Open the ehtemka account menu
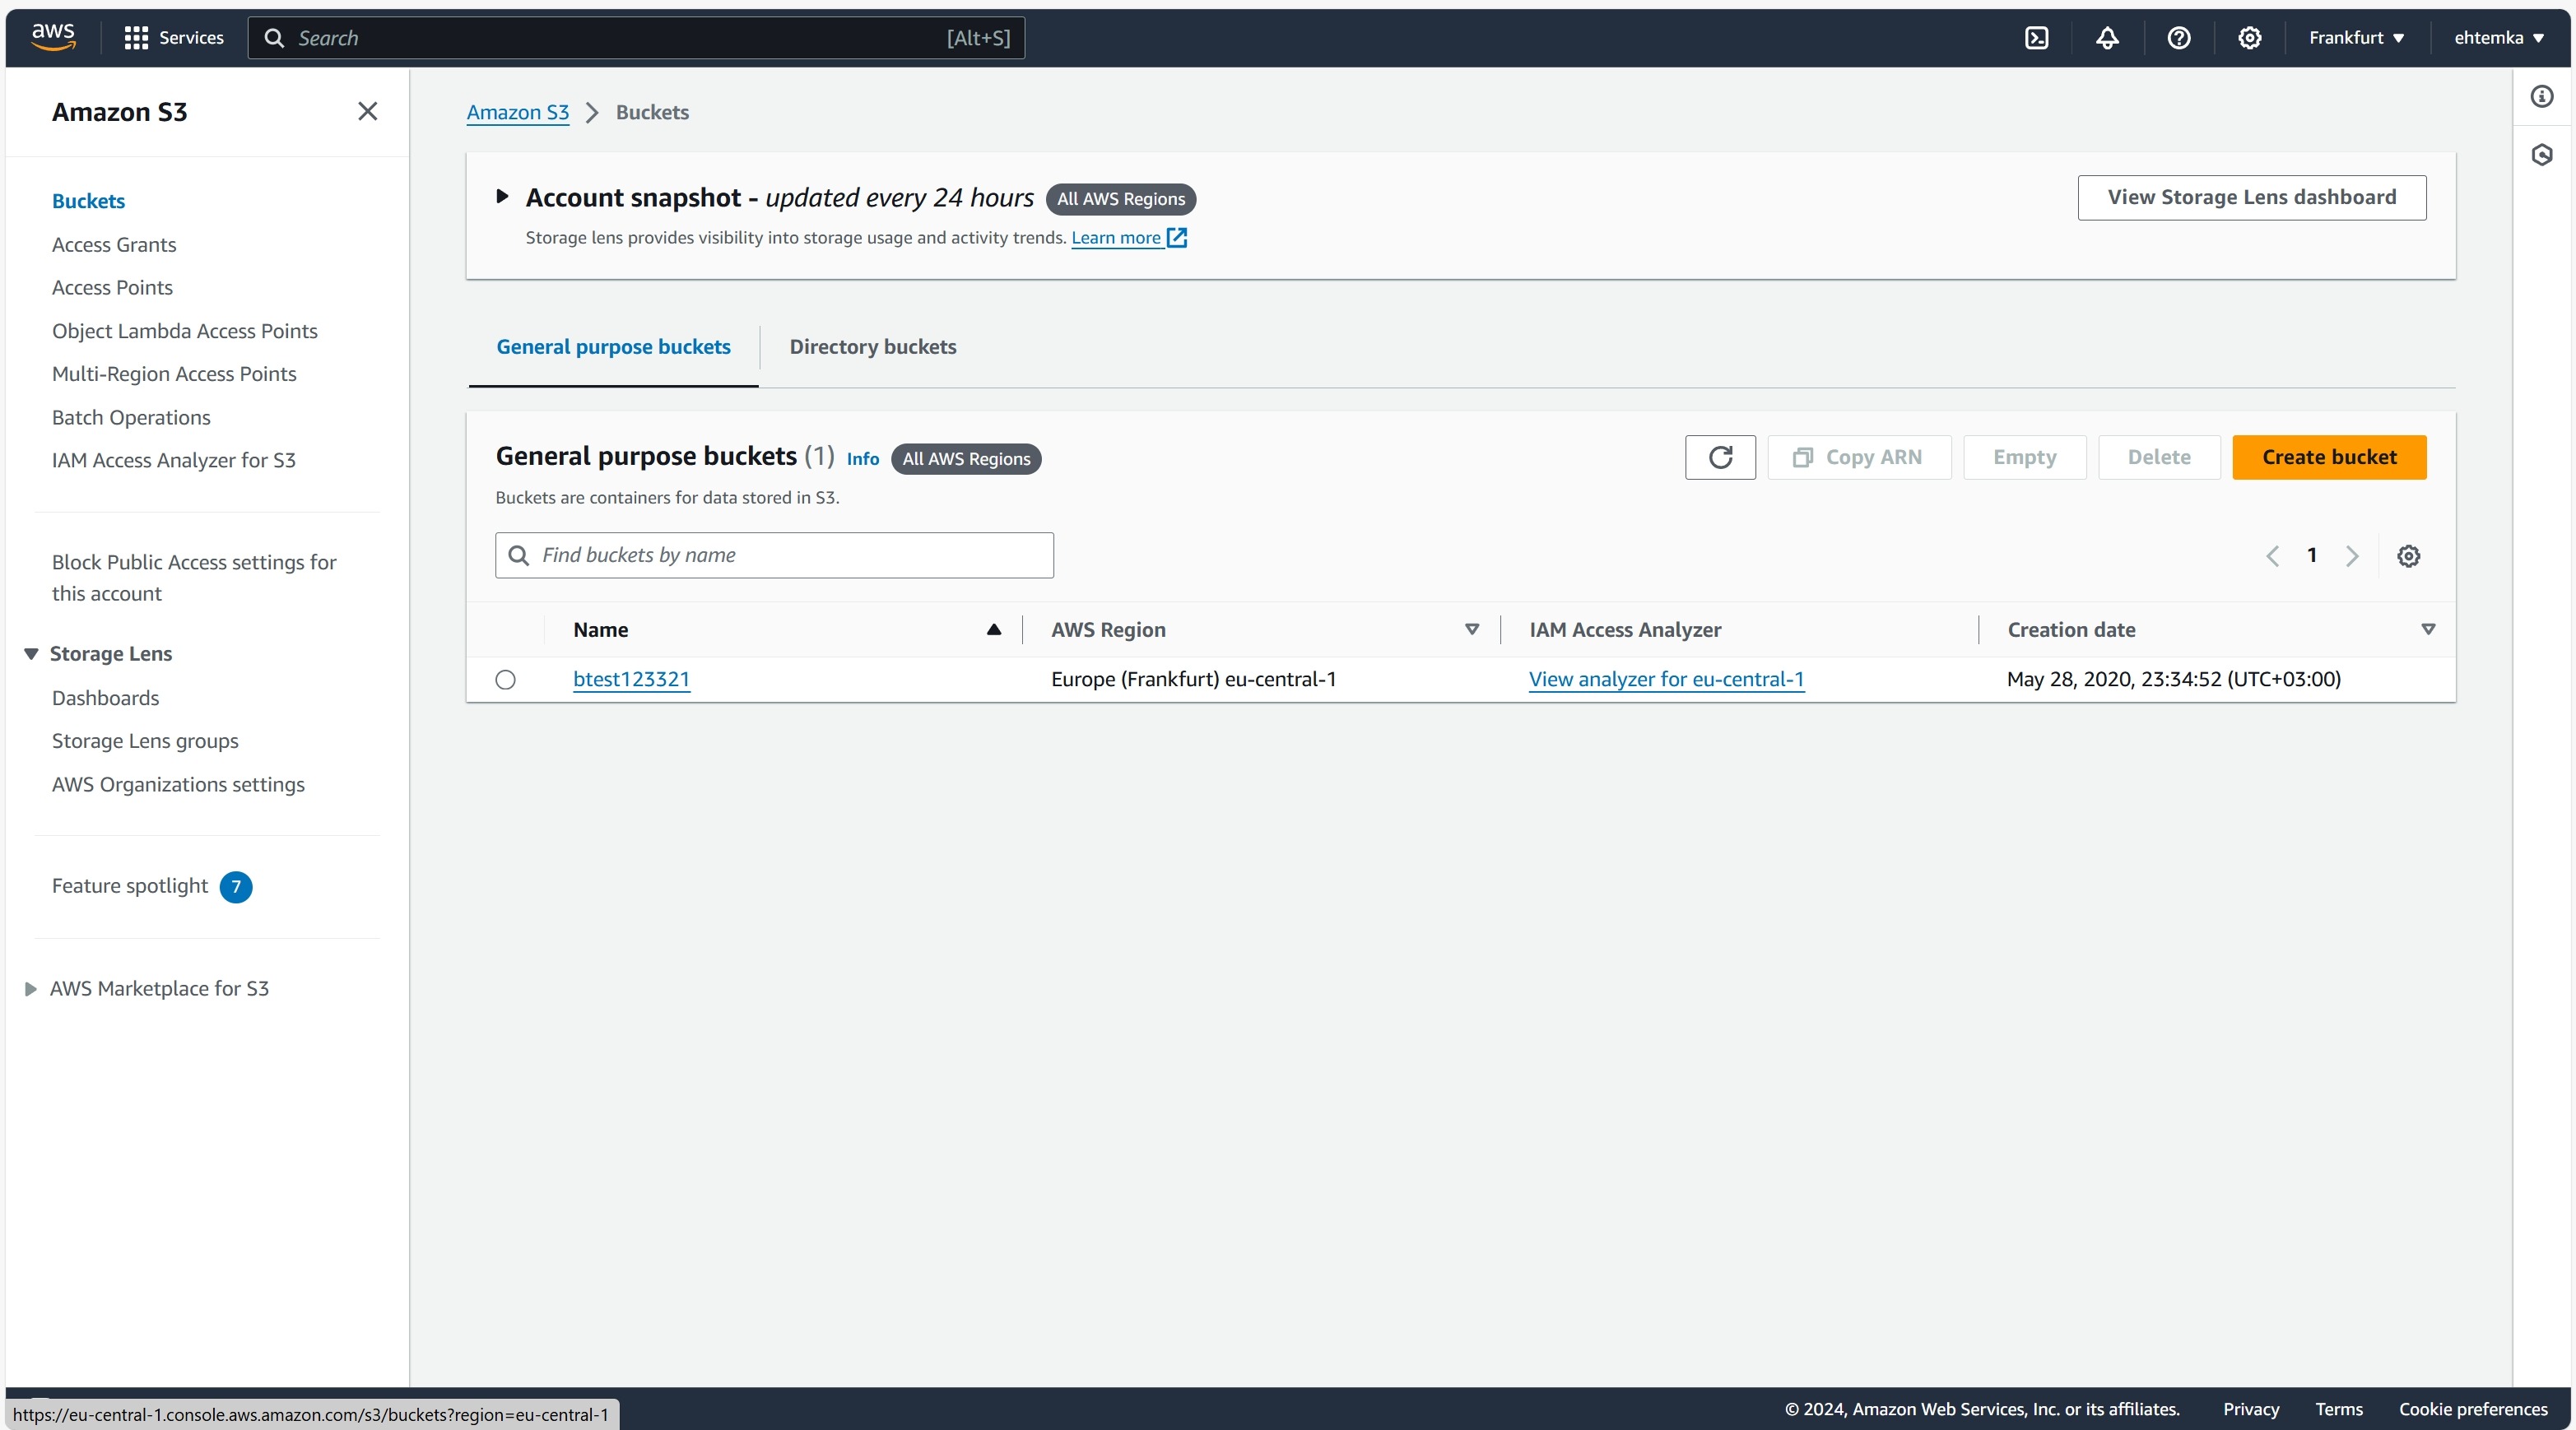Image resolution: width=2576 pixels, height=1430 pixels. tap(2498, 38)
